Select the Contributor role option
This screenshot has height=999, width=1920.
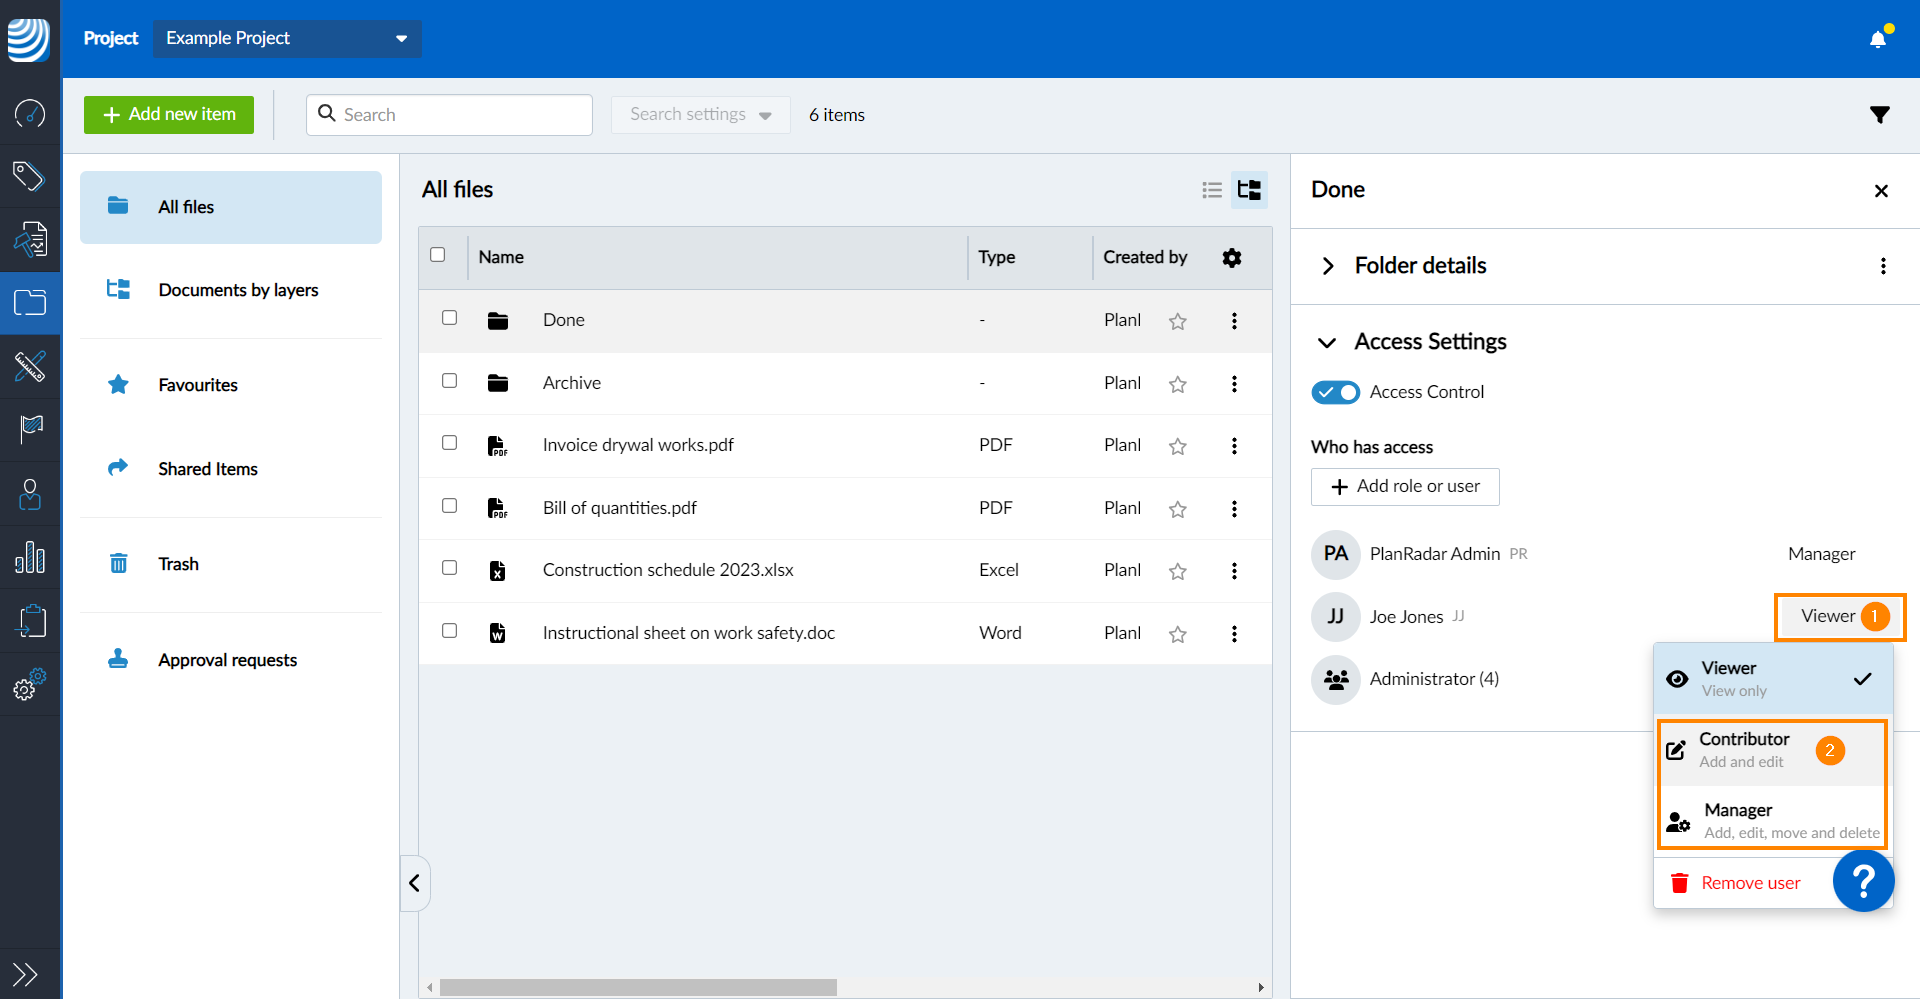pyautogui.click(x=1744, y=750)
